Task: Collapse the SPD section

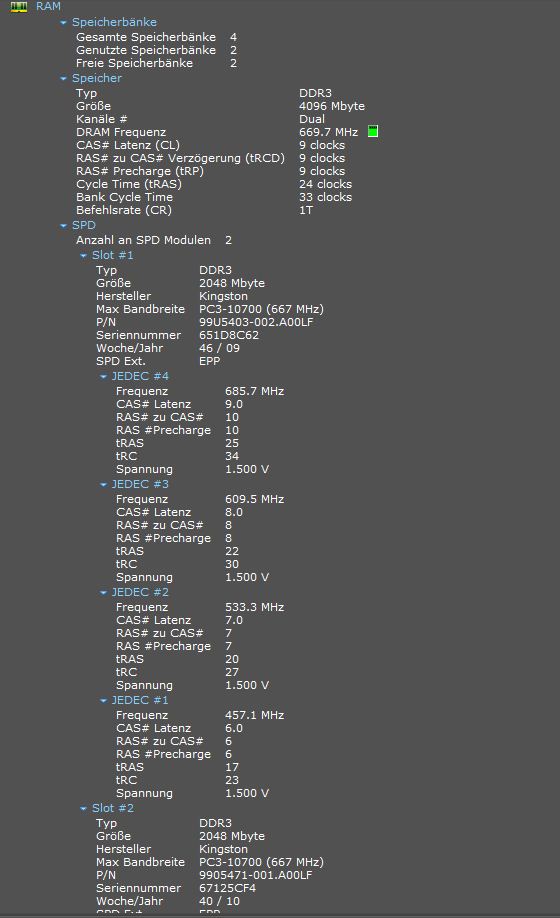Action: [x=63, y=225]
